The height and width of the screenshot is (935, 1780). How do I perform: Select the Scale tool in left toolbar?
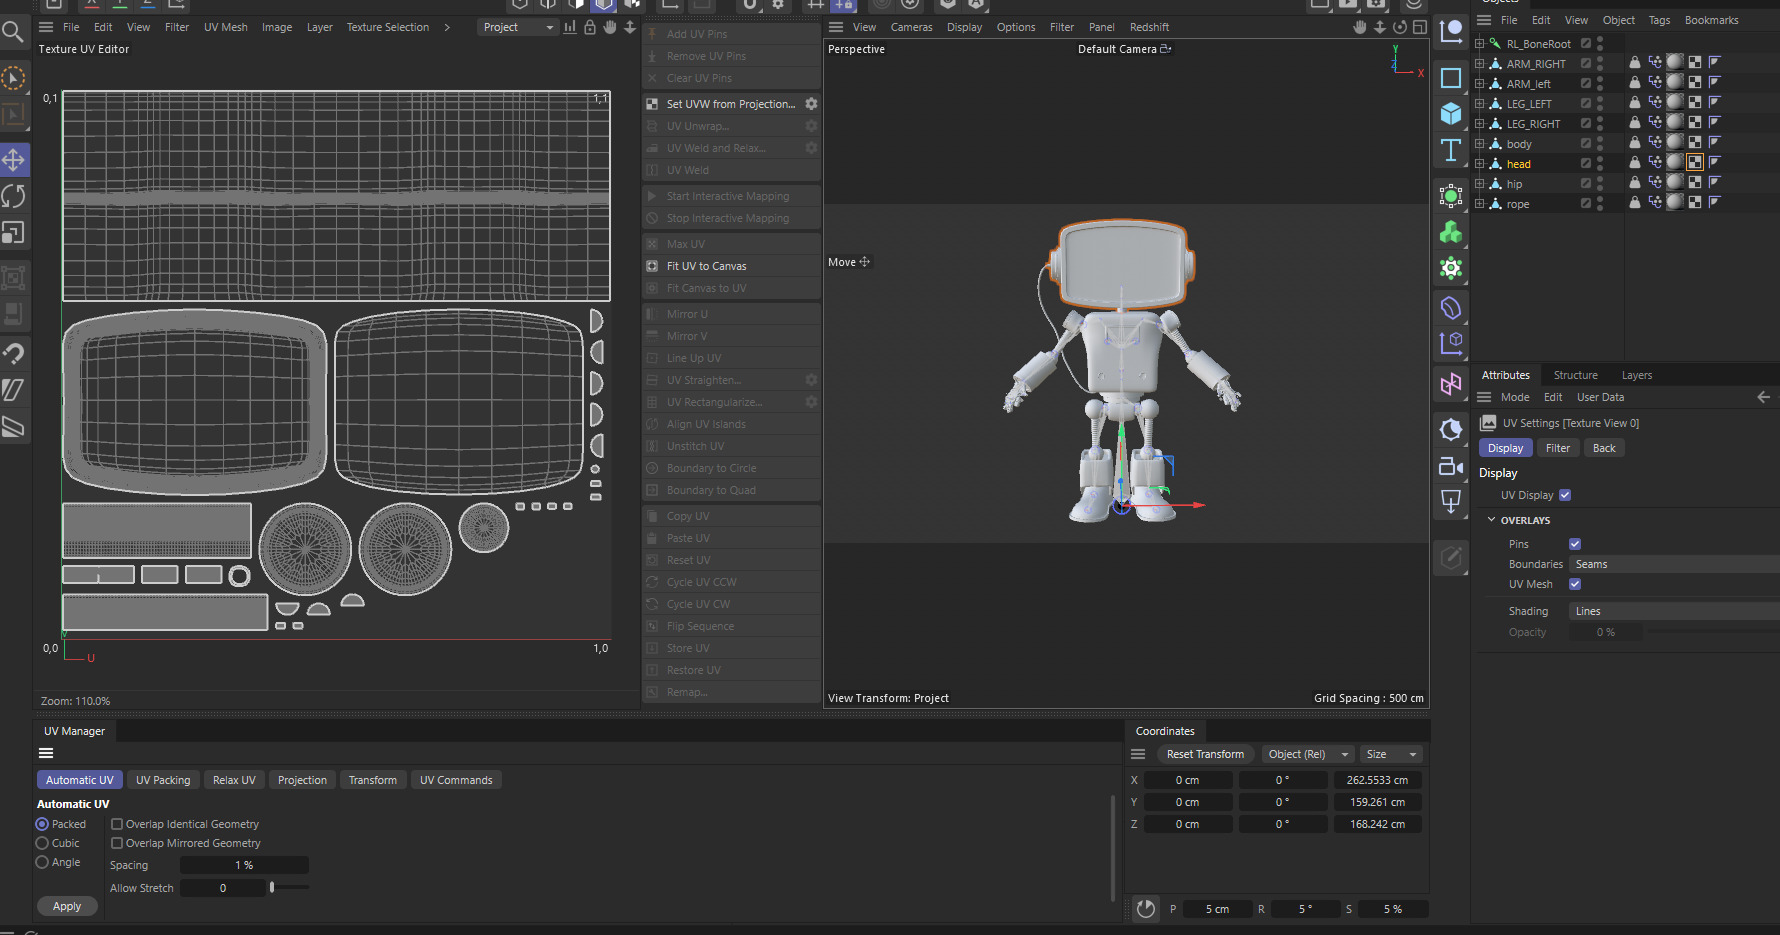tap(14, 233)
